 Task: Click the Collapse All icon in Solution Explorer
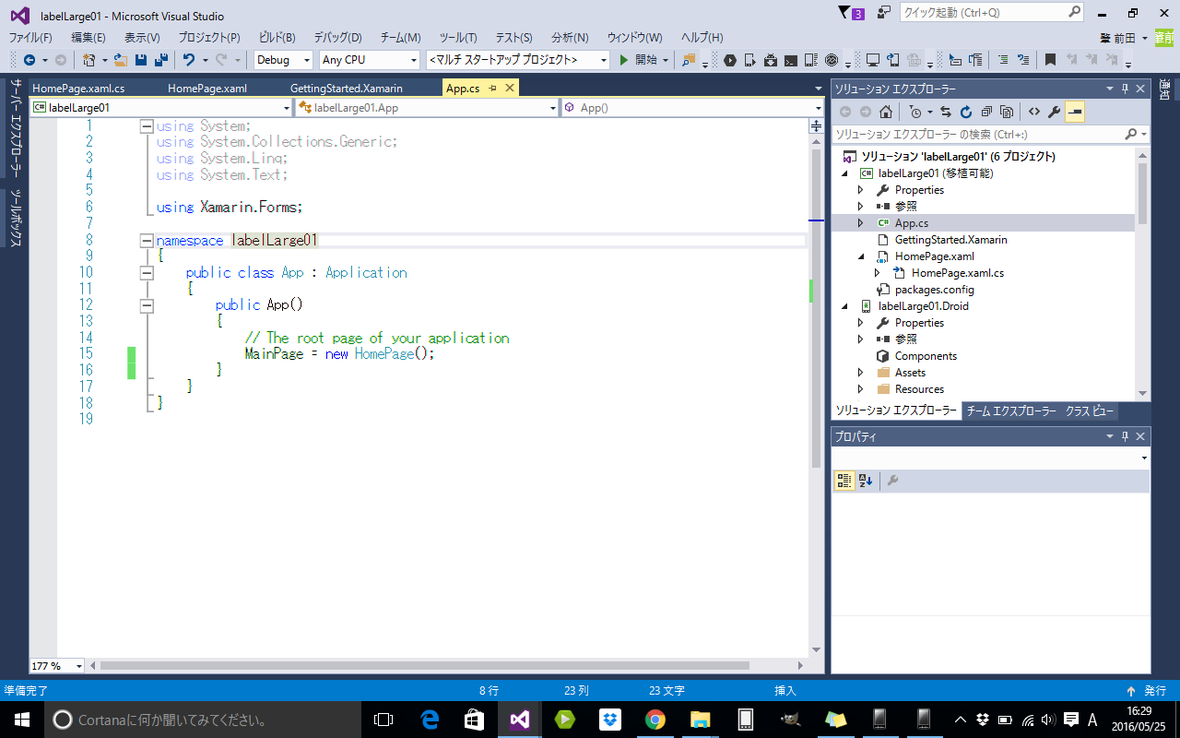coord(986,112)
